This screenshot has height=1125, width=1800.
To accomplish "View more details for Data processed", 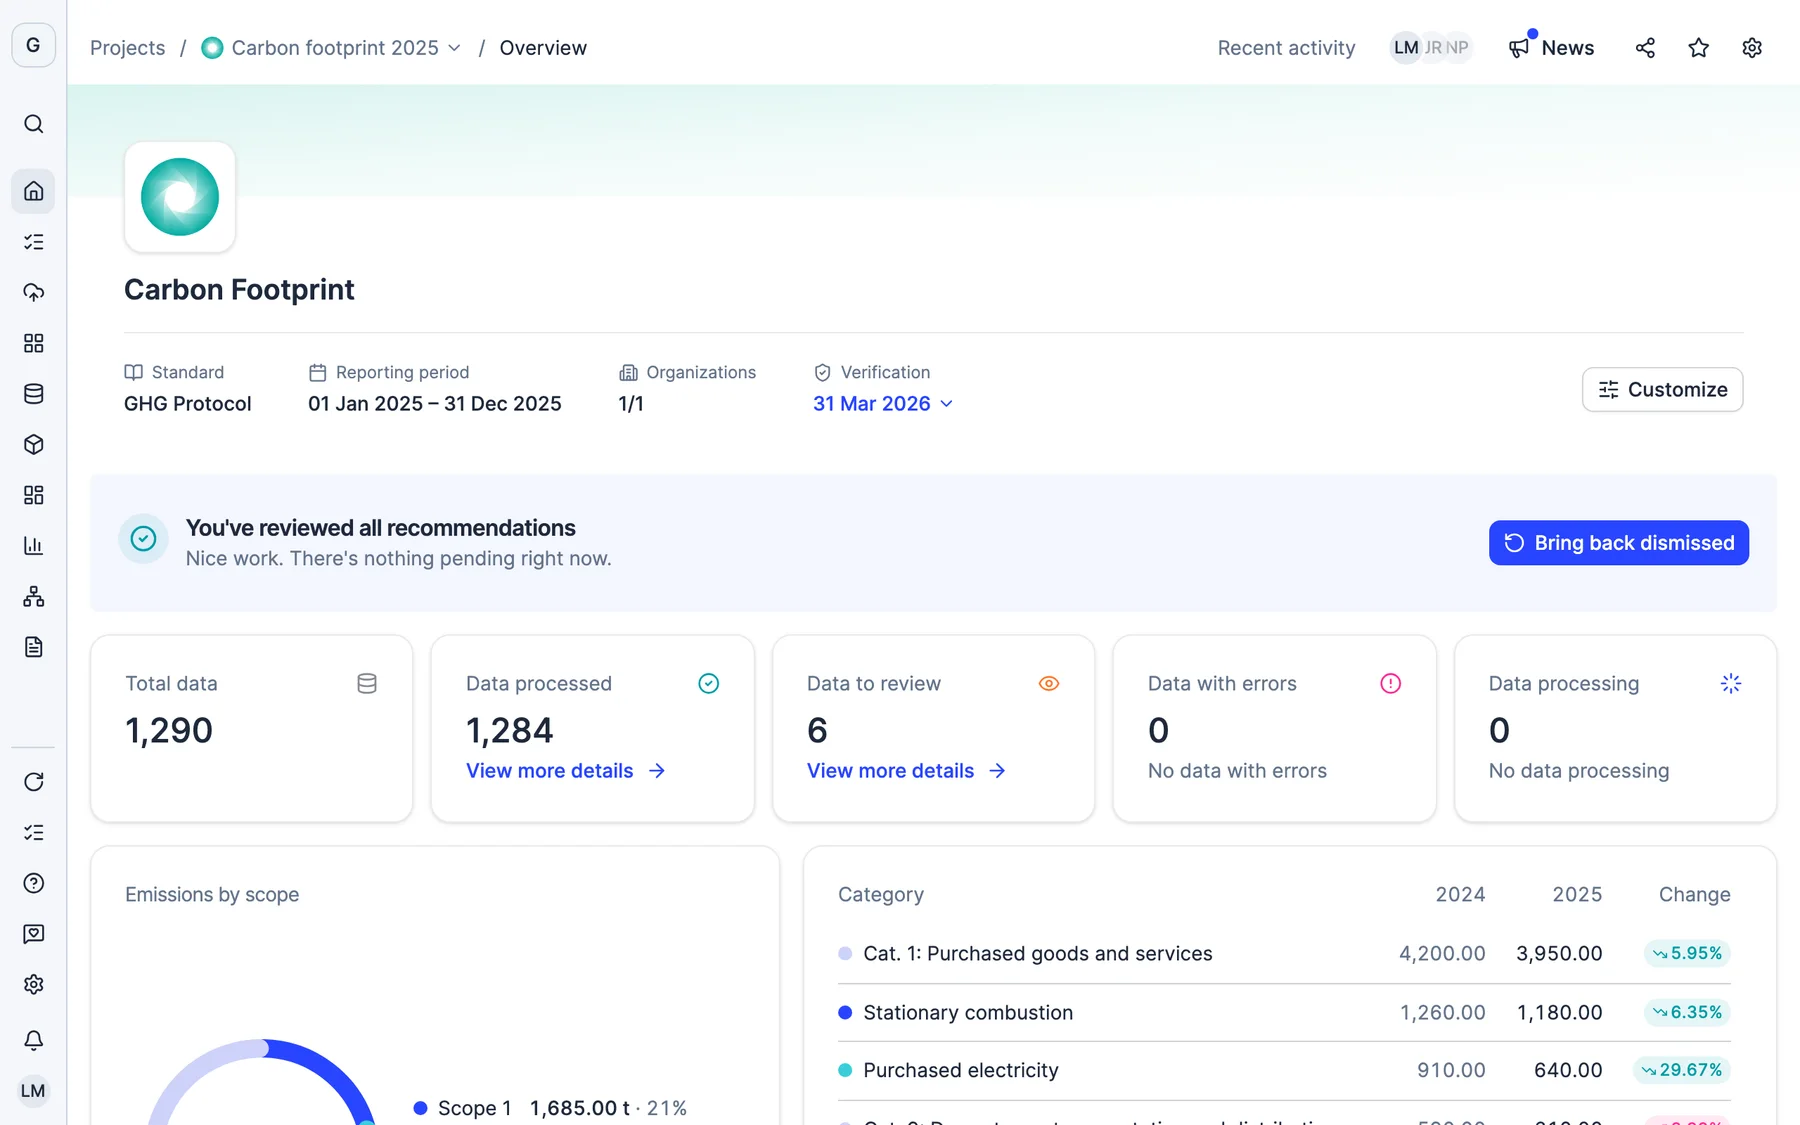I will coord(565,771).
